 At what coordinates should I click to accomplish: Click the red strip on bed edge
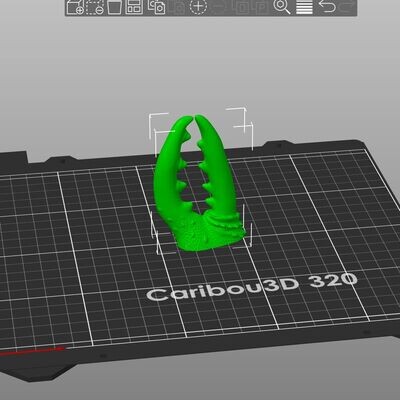click(32, 351)
